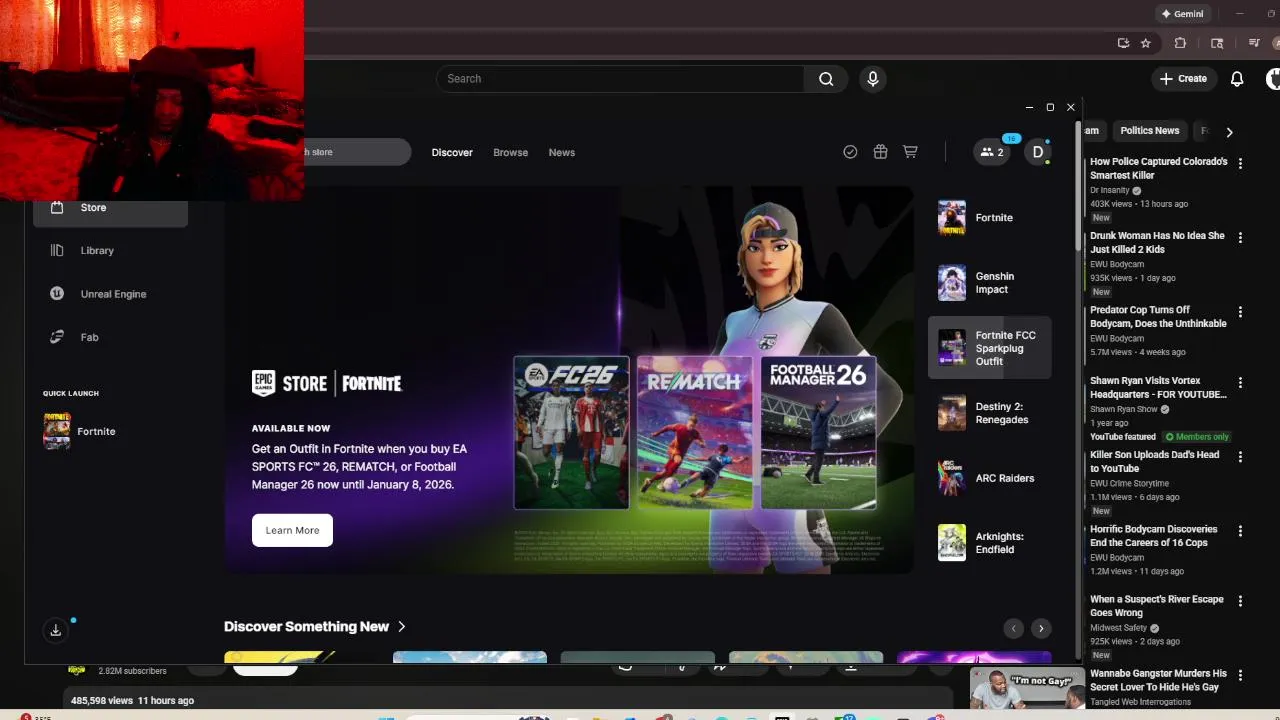
Task: Open Epic friends list showing 2
Action: [992, 152]
